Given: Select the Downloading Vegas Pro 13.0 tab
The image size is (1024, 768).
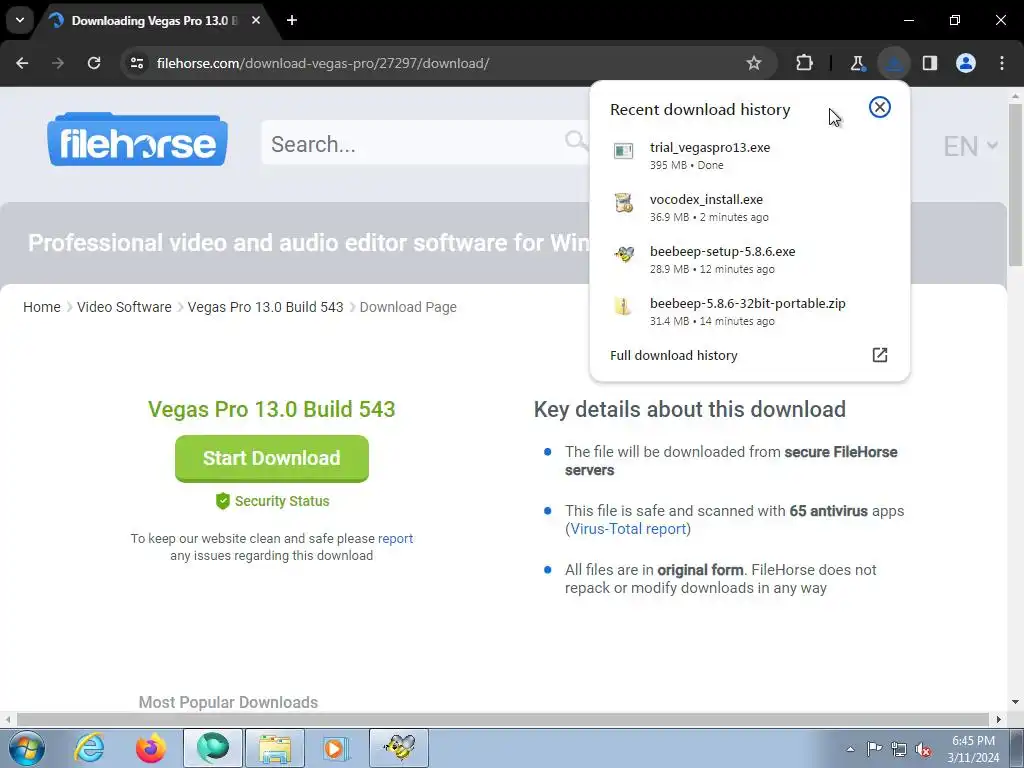Looking at the screenshot, I should coord(153,21).
